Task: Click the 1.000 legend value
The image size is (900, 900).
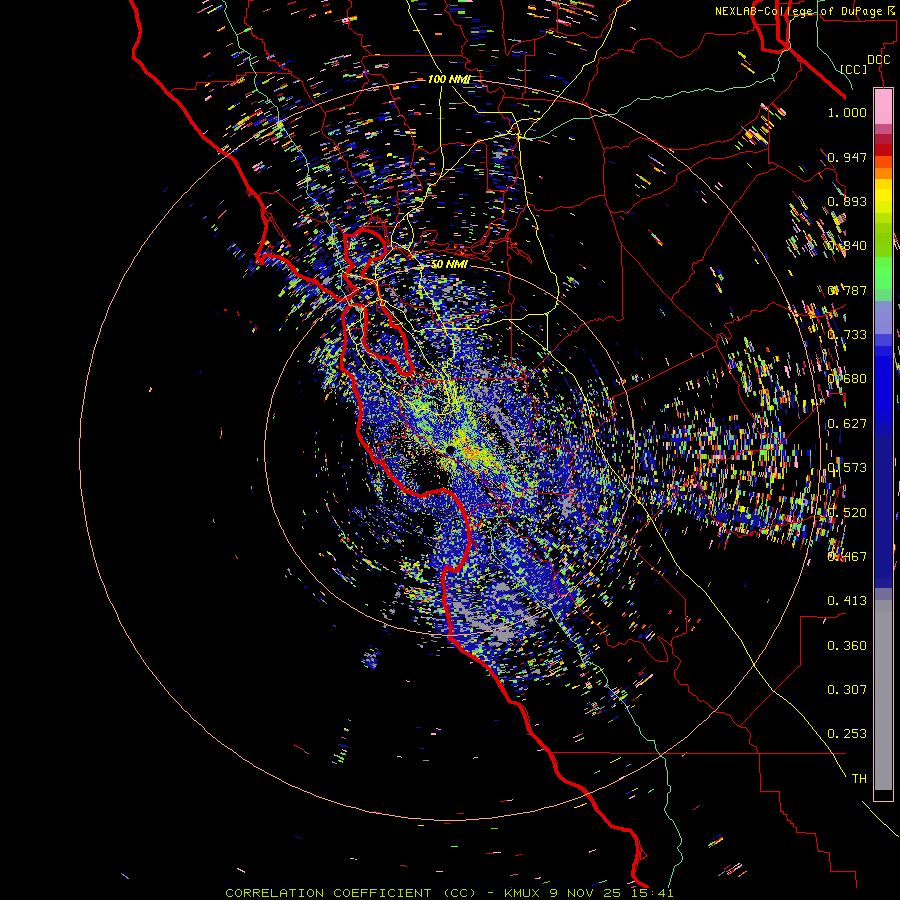Action: click(x=847, y=112)
